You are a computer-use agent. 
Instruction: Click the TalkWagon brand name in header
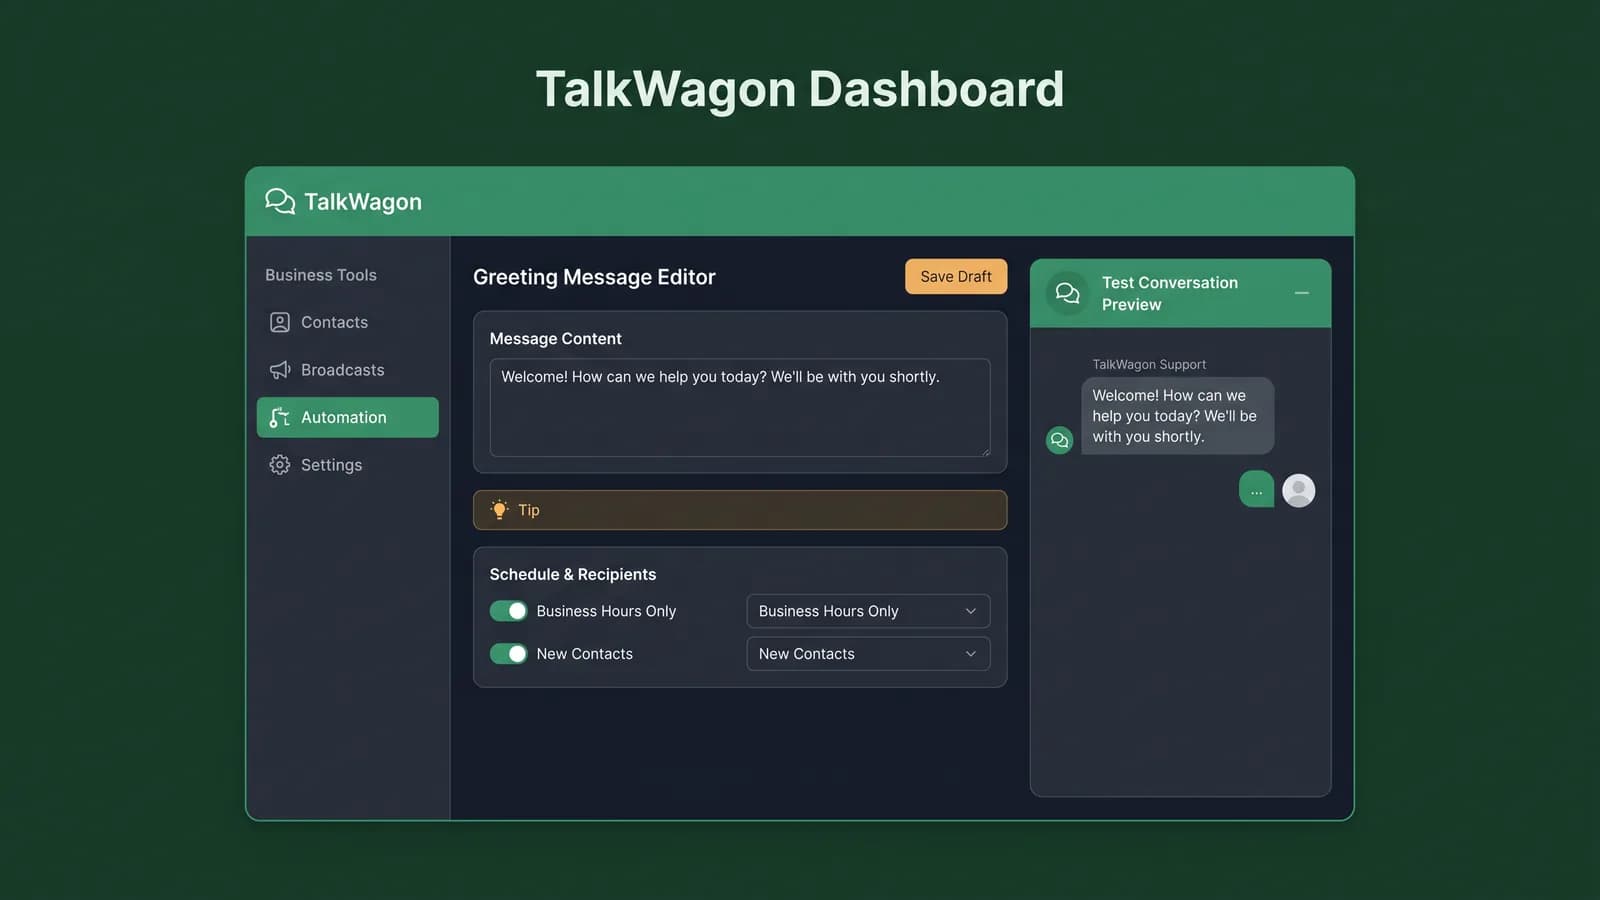[x=363, y=202]
